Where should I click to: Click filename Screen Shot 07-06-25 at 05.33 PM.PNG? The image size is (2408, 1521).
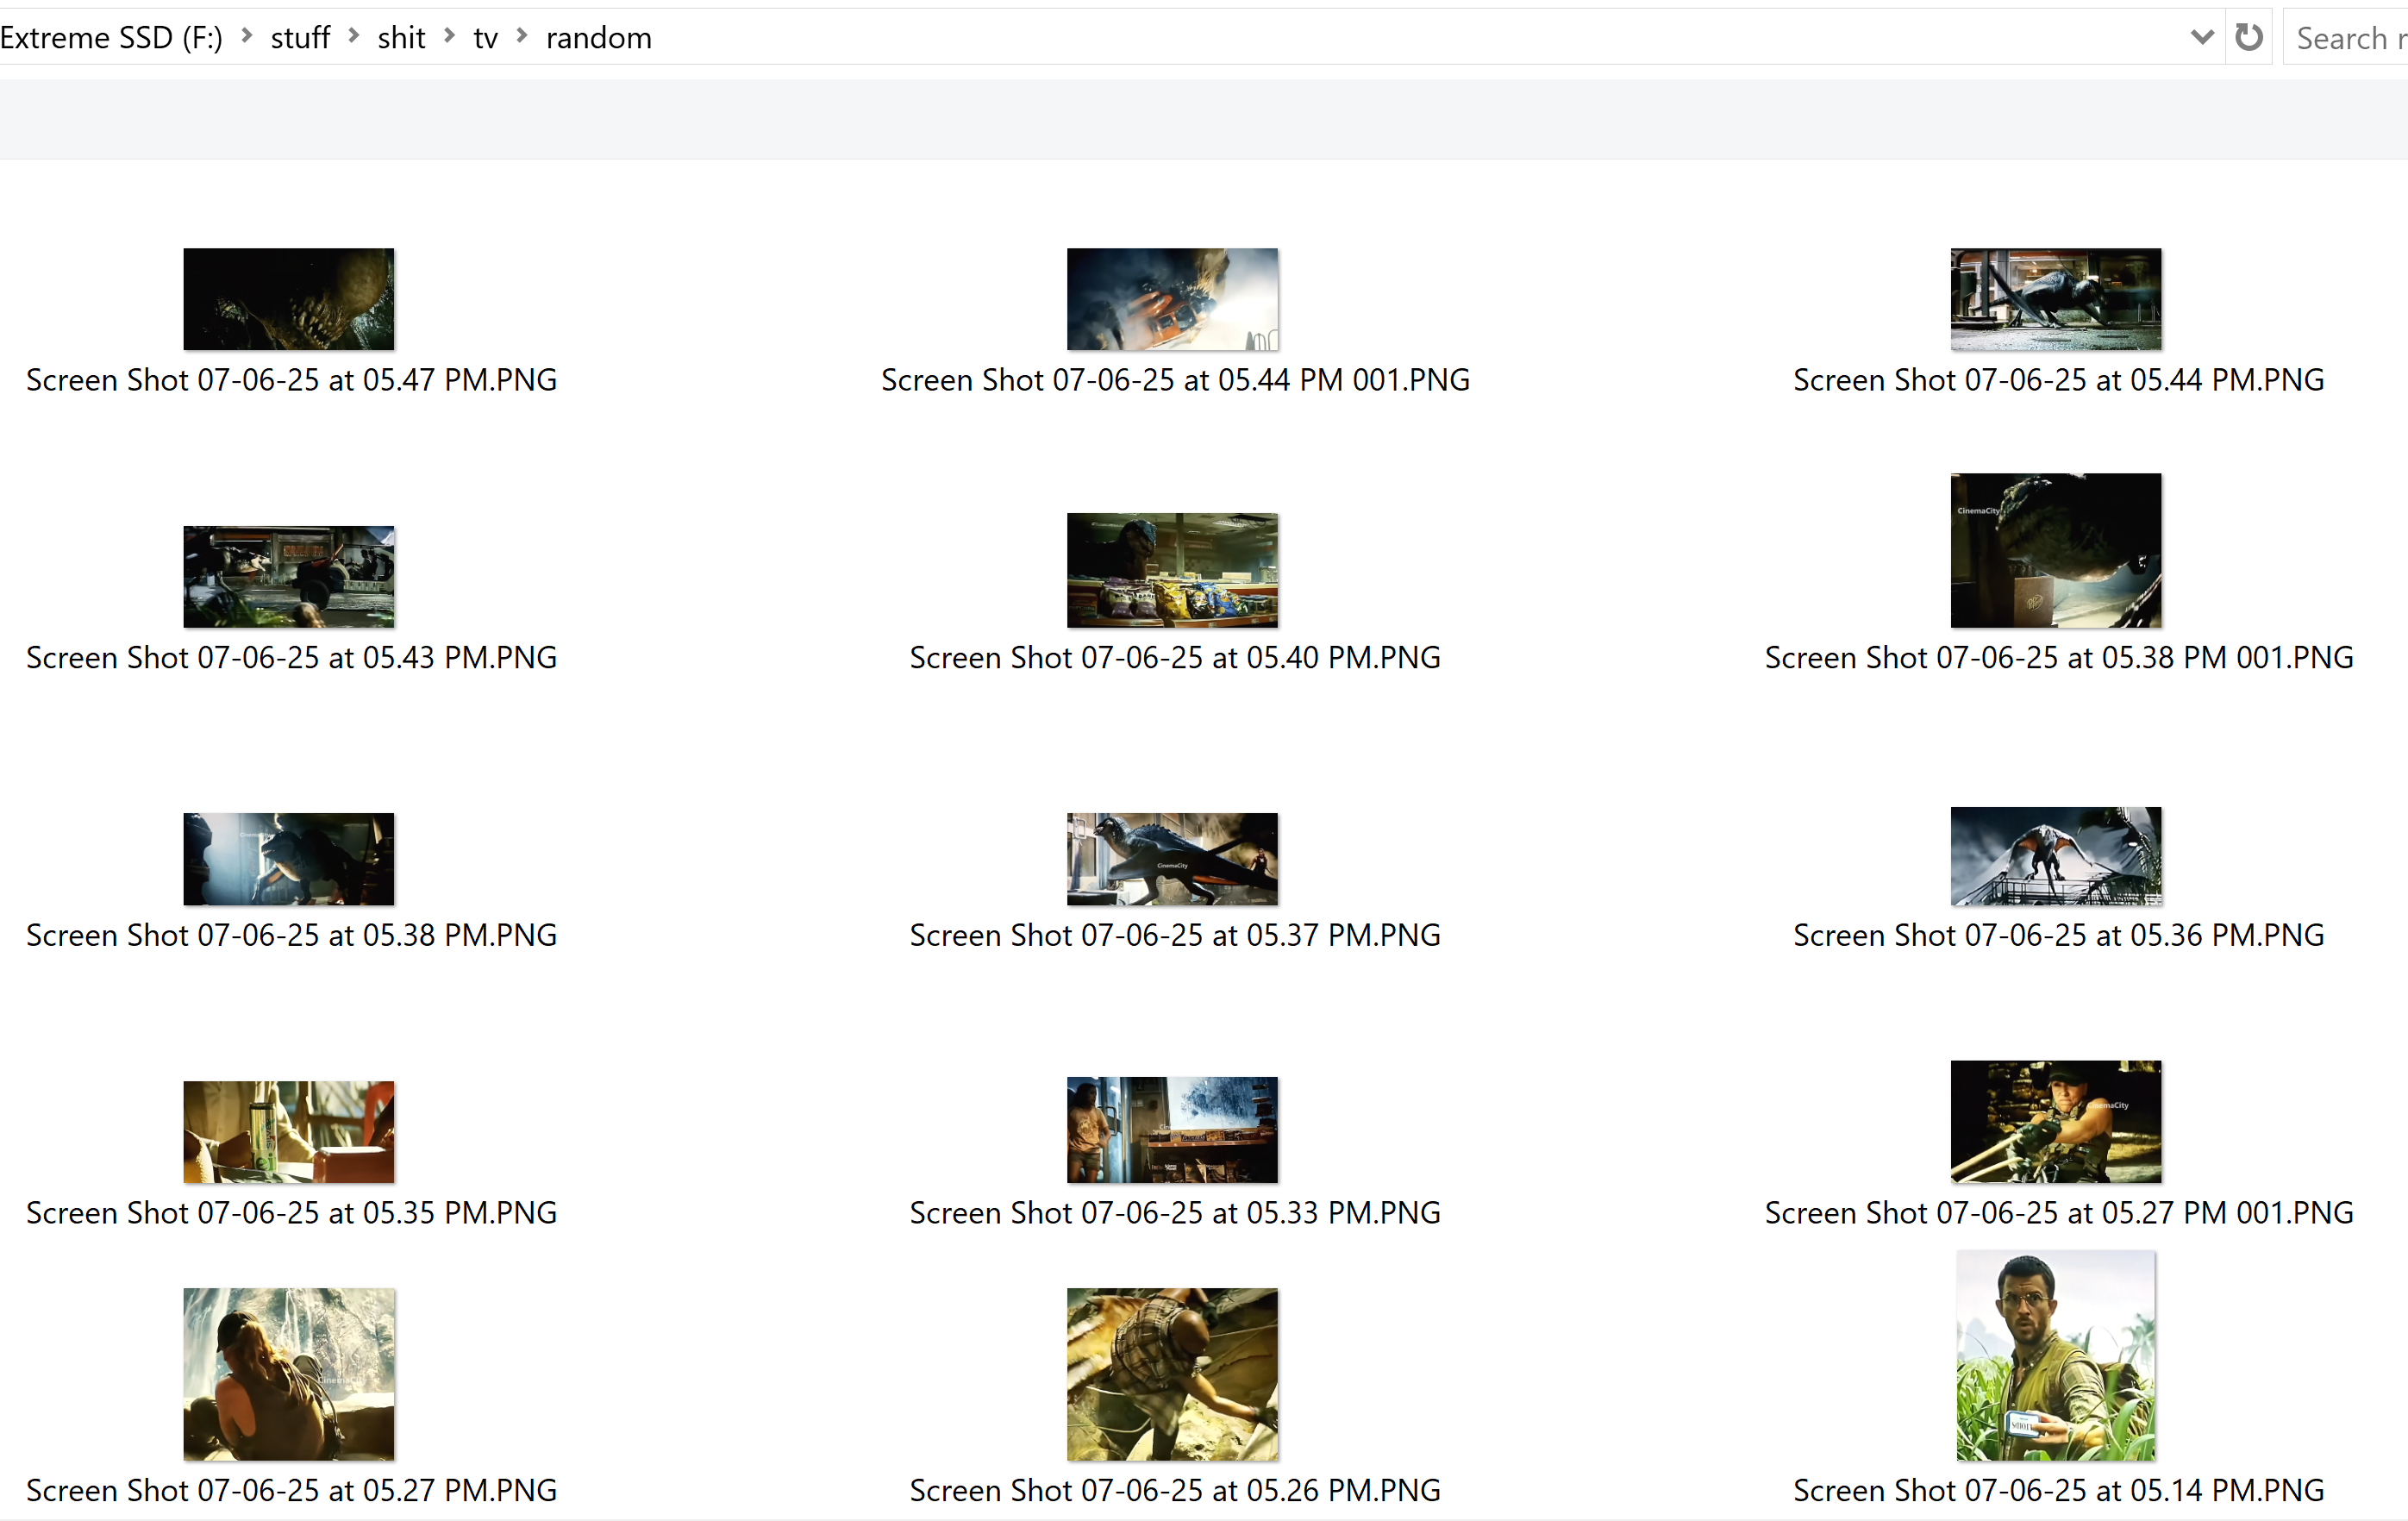(x=1175, y=1213)
